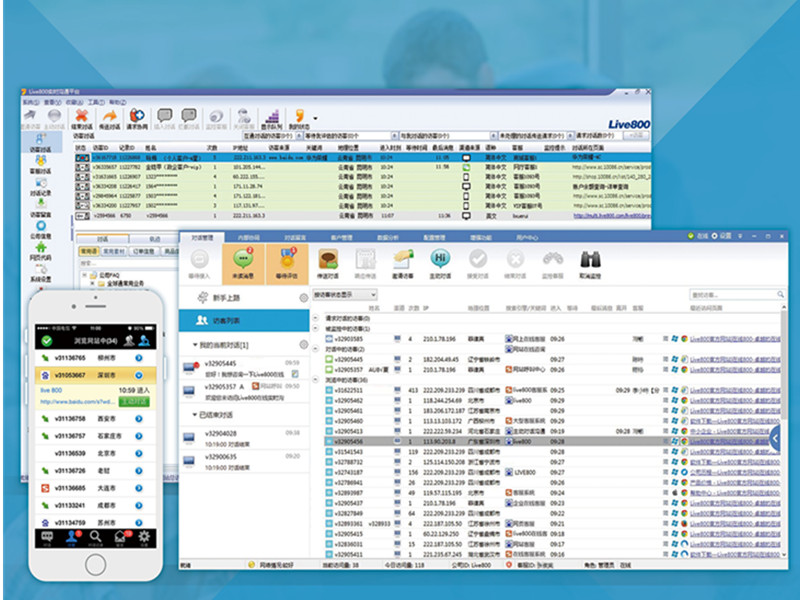Tap the green checkmark status icon on phone
Image resolution: width=800 pixels, height=600 pixels.
47,341
